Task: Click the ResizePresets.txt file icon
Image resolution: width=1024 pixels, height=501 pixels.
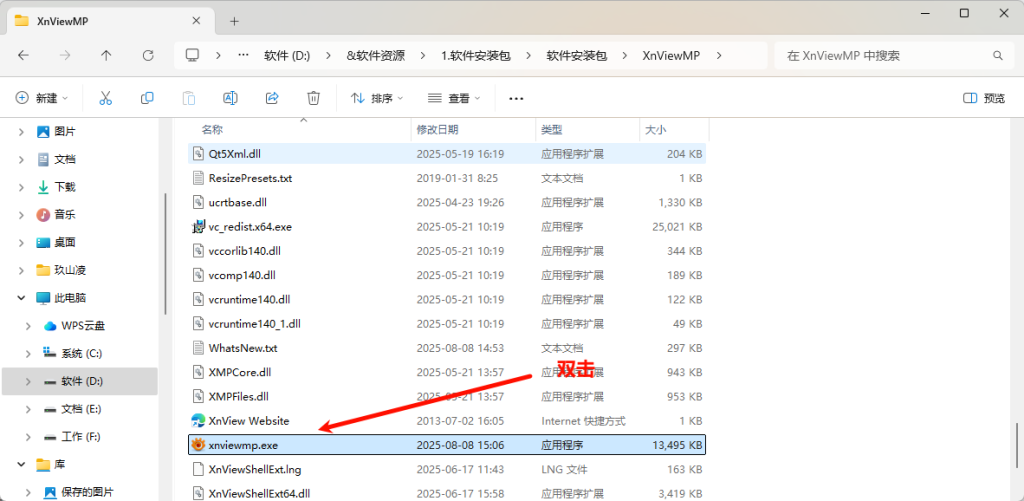Action: (x=199, y=178)
